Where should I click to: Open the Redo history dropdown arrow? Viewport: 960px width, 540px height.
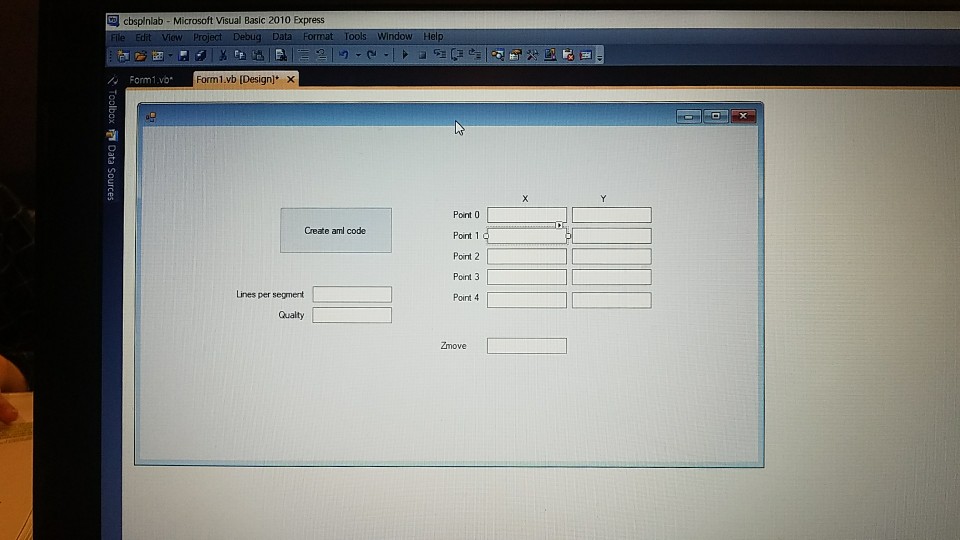[386, 55]
